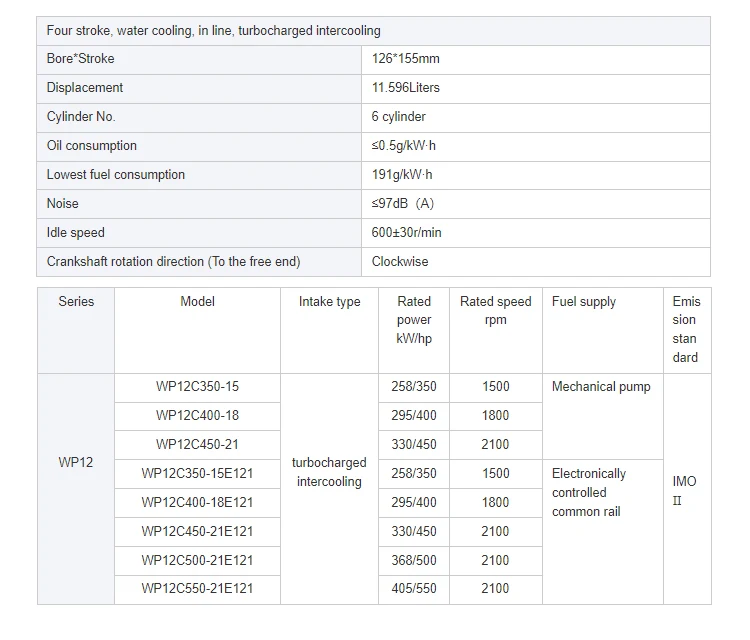Select the 368/500 rated power value
The height and width of the screenshot is (640, 750).
point(414,561)
